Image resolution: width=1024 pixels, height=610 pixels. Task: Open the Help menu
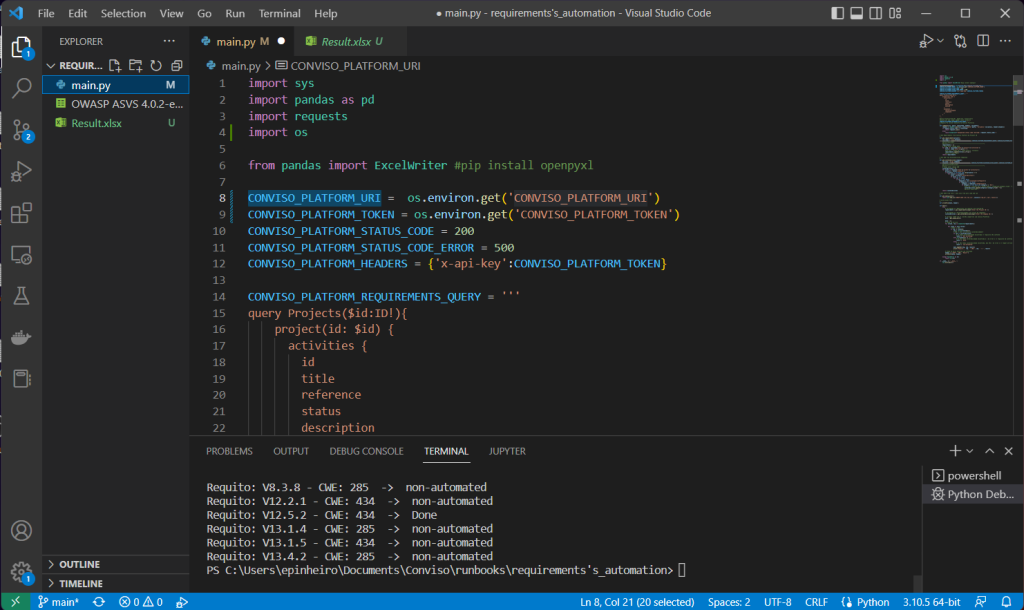point(325,13)
